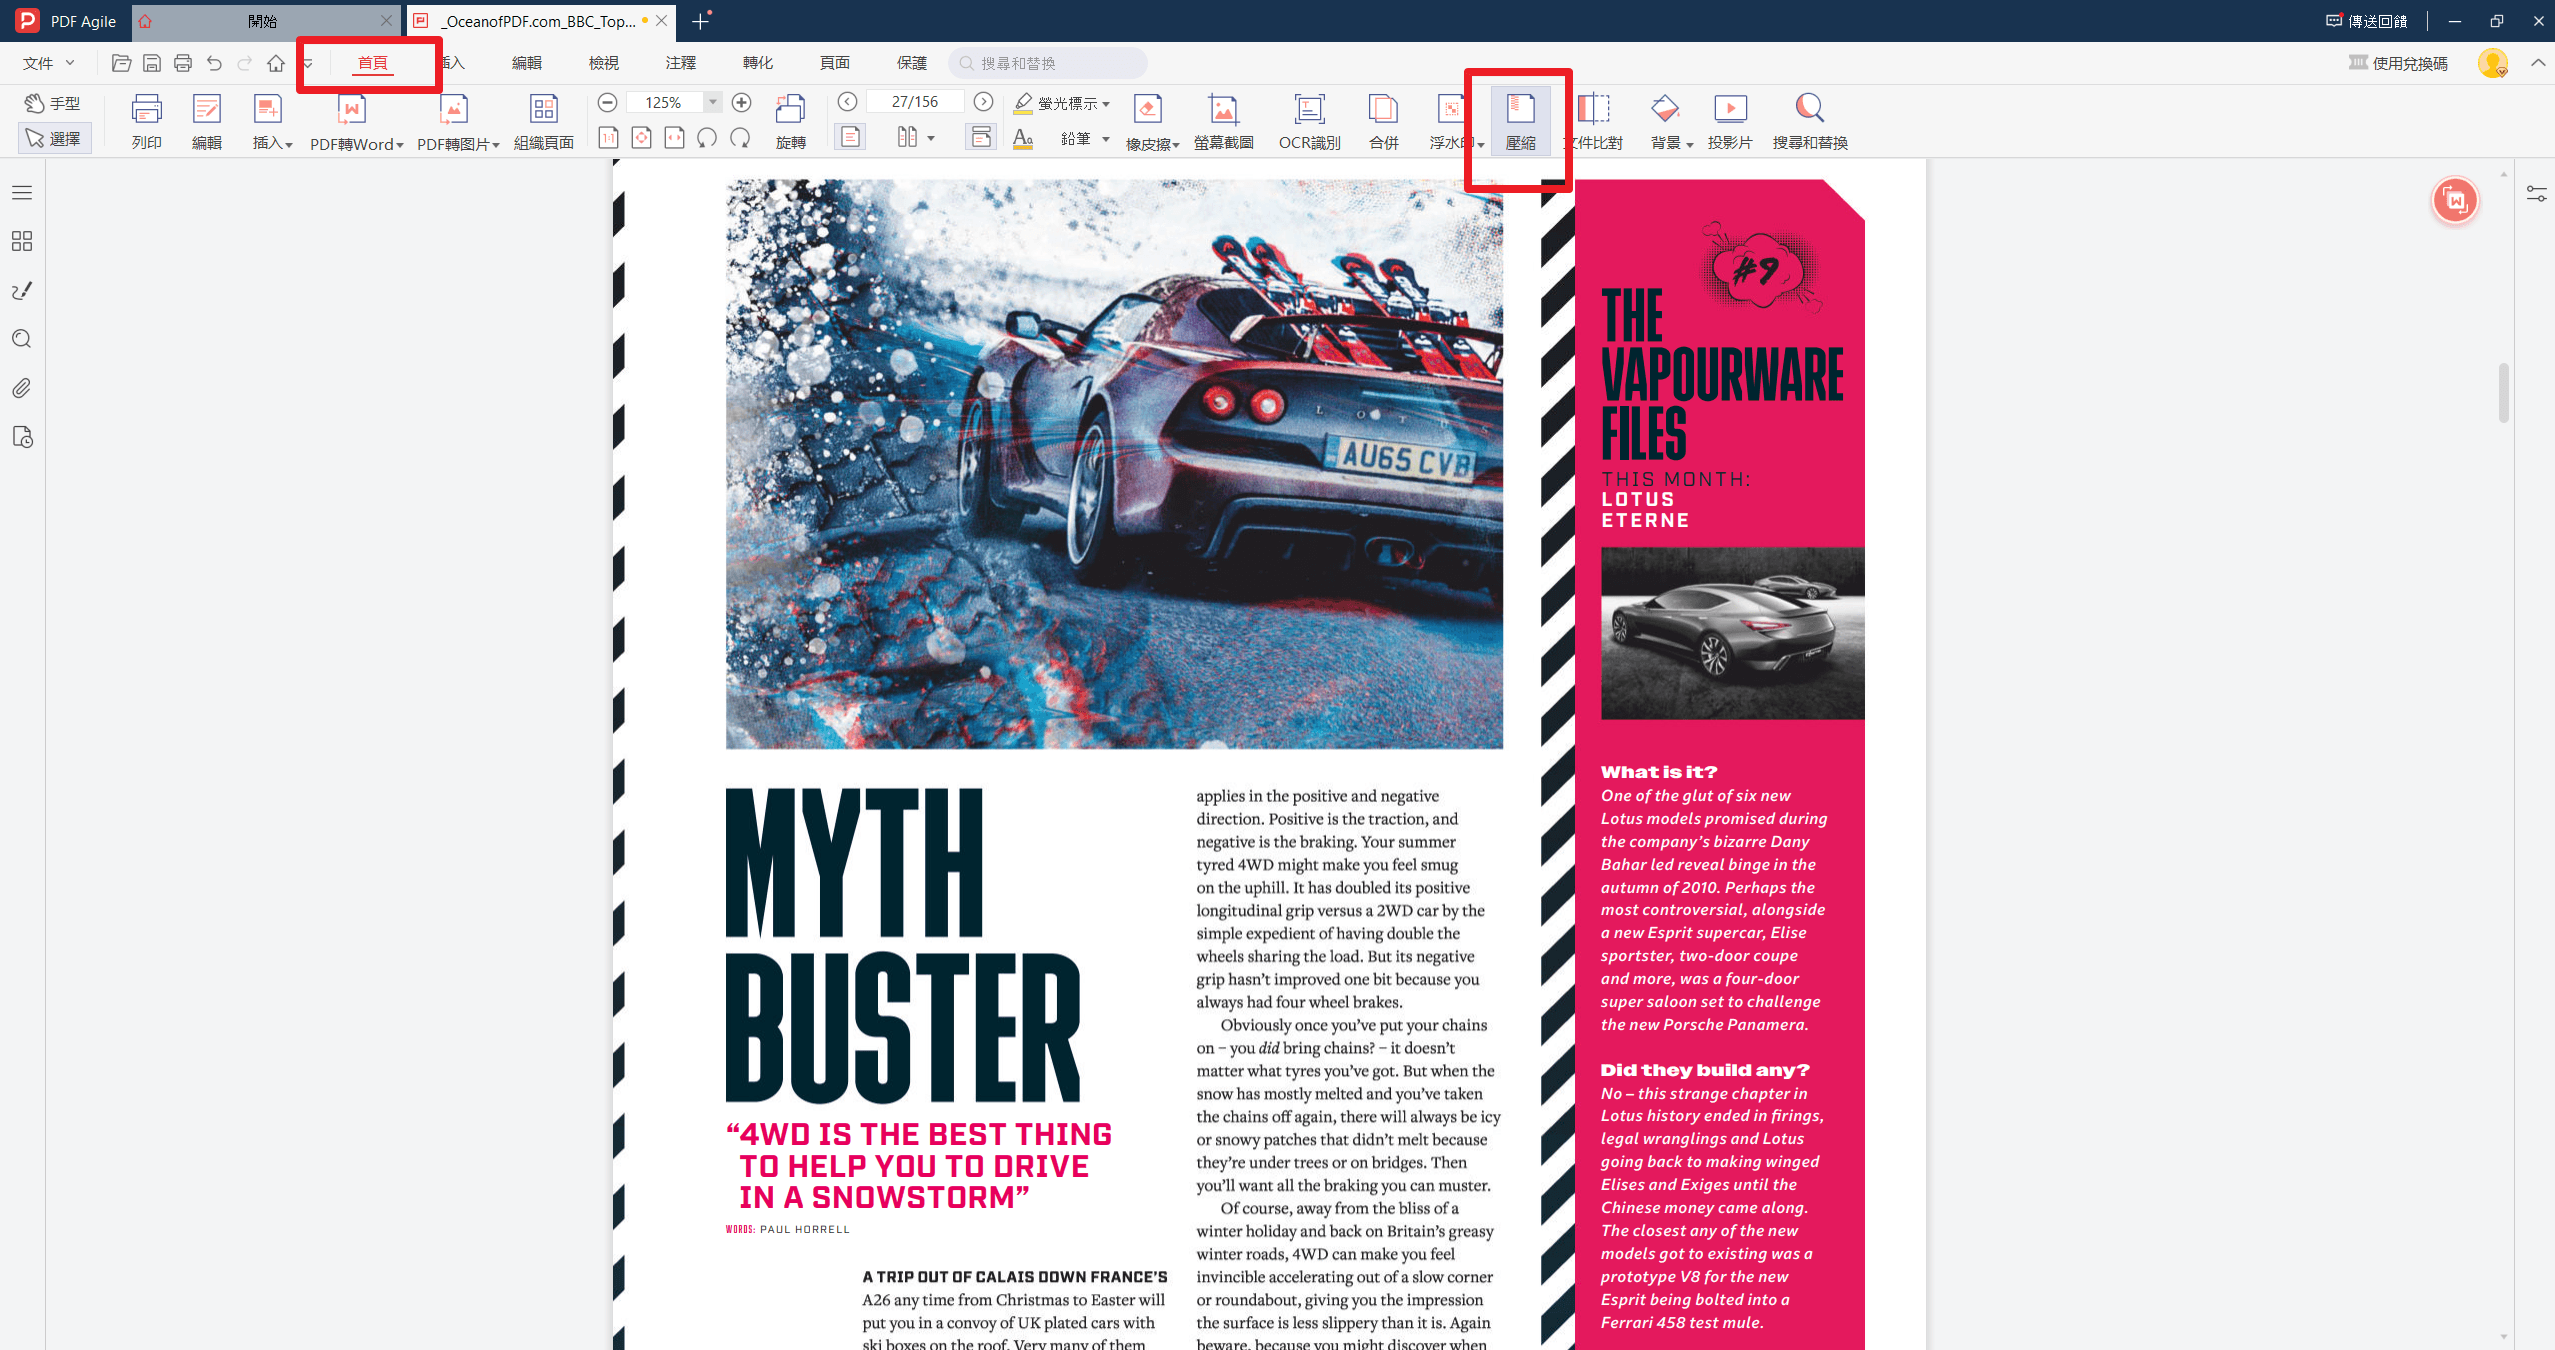Switch to the 保護 ribbon tab
The width and height of the screenshot is (2555, 1350).
click(912, 63)
